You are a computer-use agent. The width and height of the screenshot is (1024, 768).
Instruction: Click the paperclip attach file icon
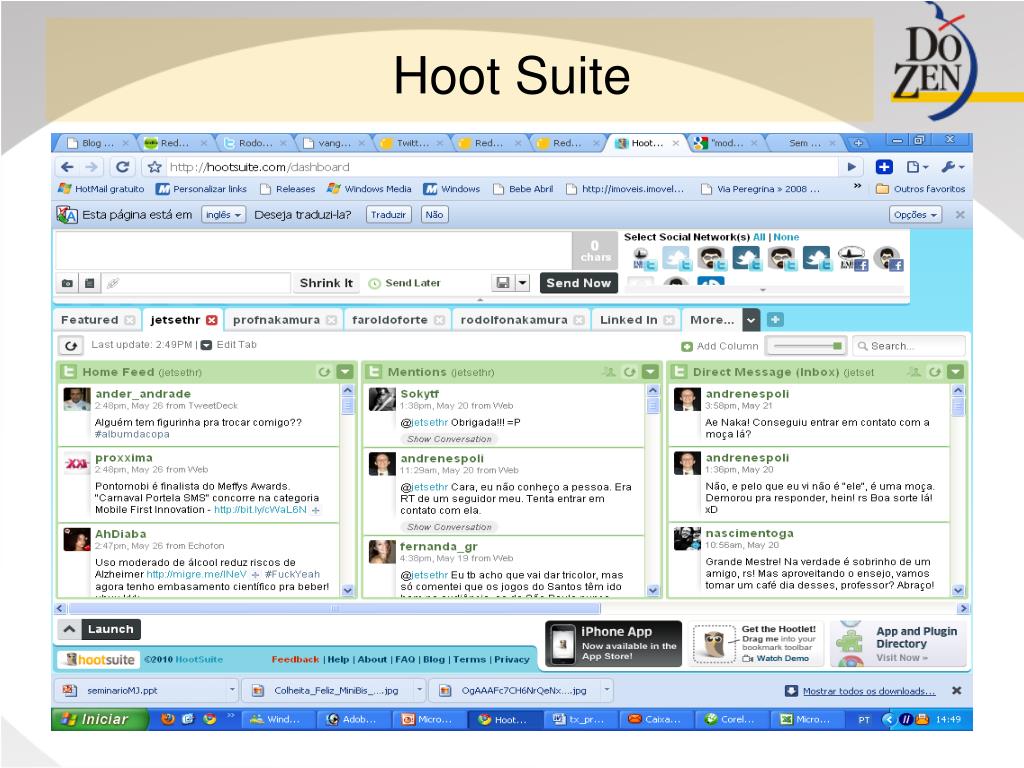pos(112,283)
